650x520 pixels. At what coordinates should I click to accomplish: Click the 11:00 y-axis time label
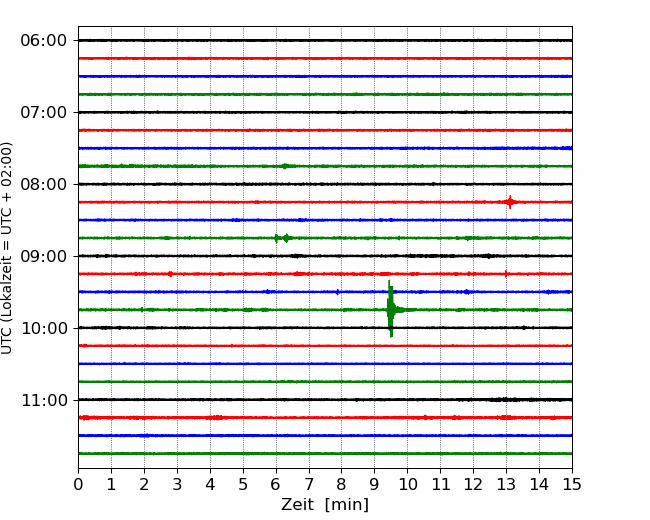(x=44, y=401)
